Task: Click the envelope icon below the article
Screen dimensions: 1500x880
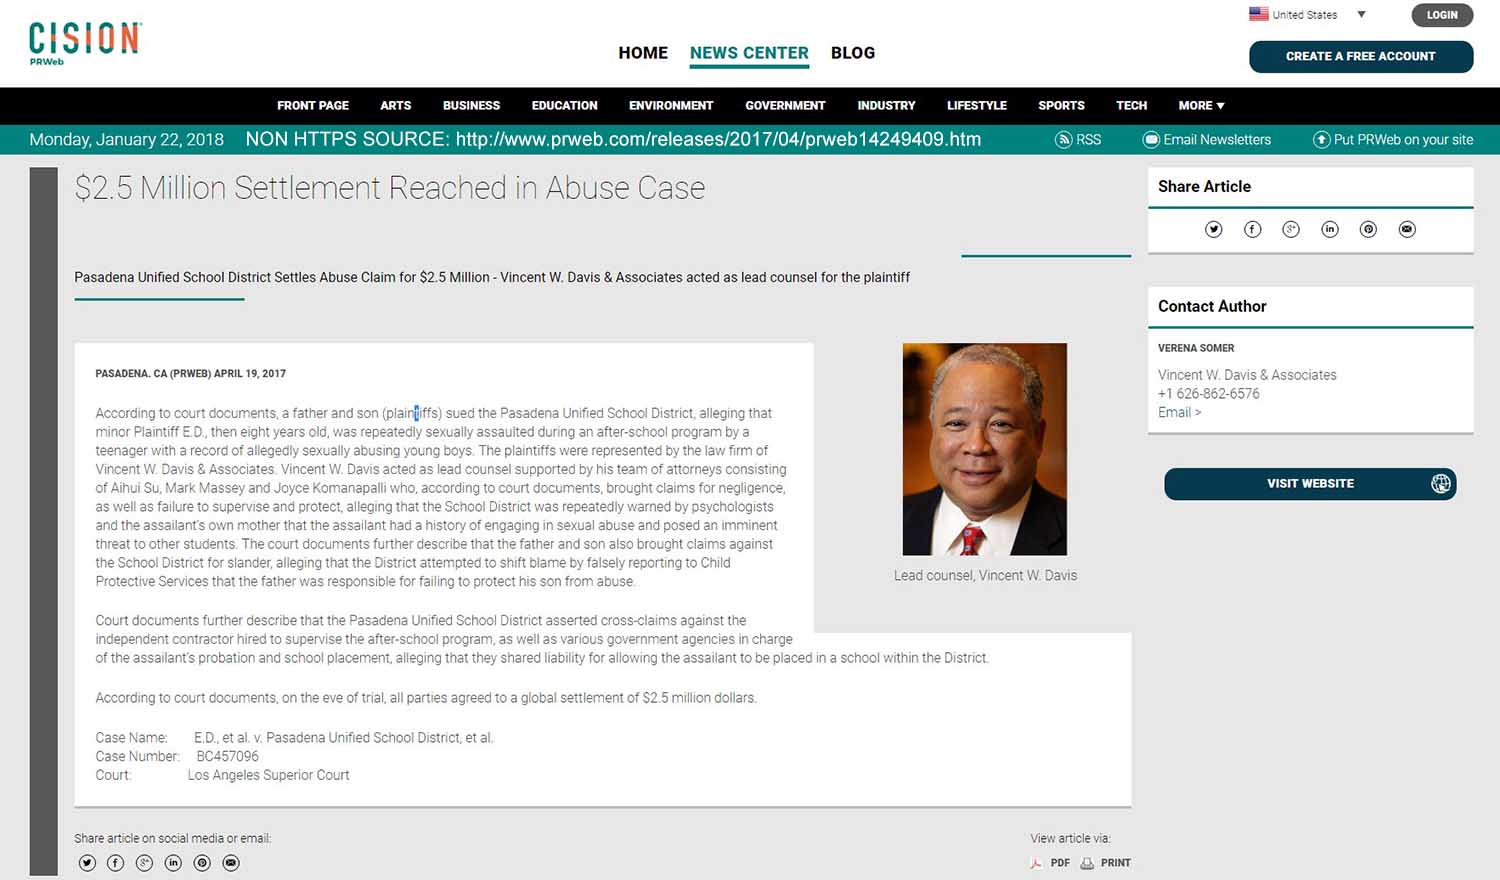Action: point(231,863)
